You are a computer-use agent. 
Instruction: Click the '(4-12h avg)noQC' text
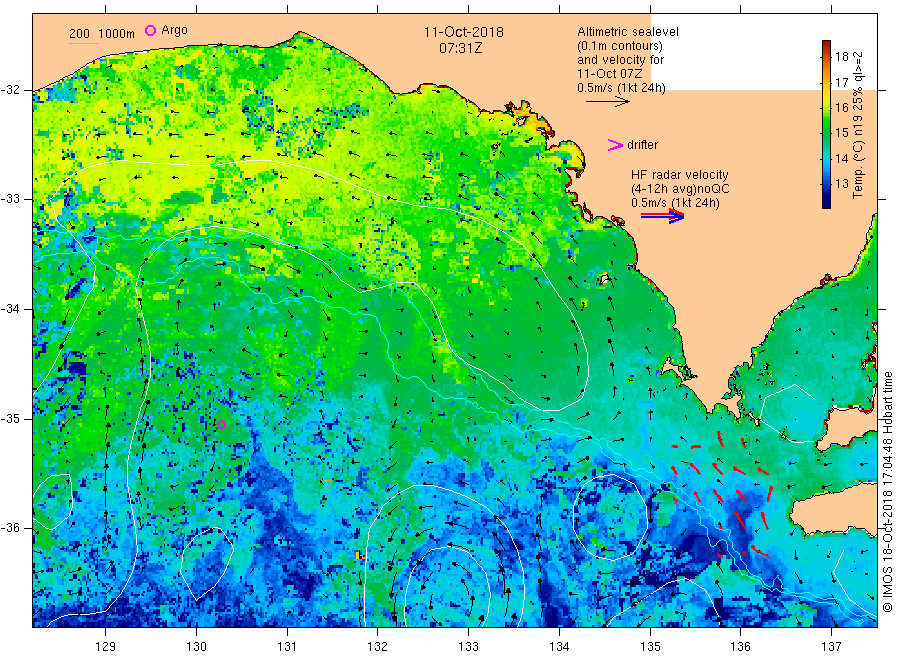coord(680,189)
